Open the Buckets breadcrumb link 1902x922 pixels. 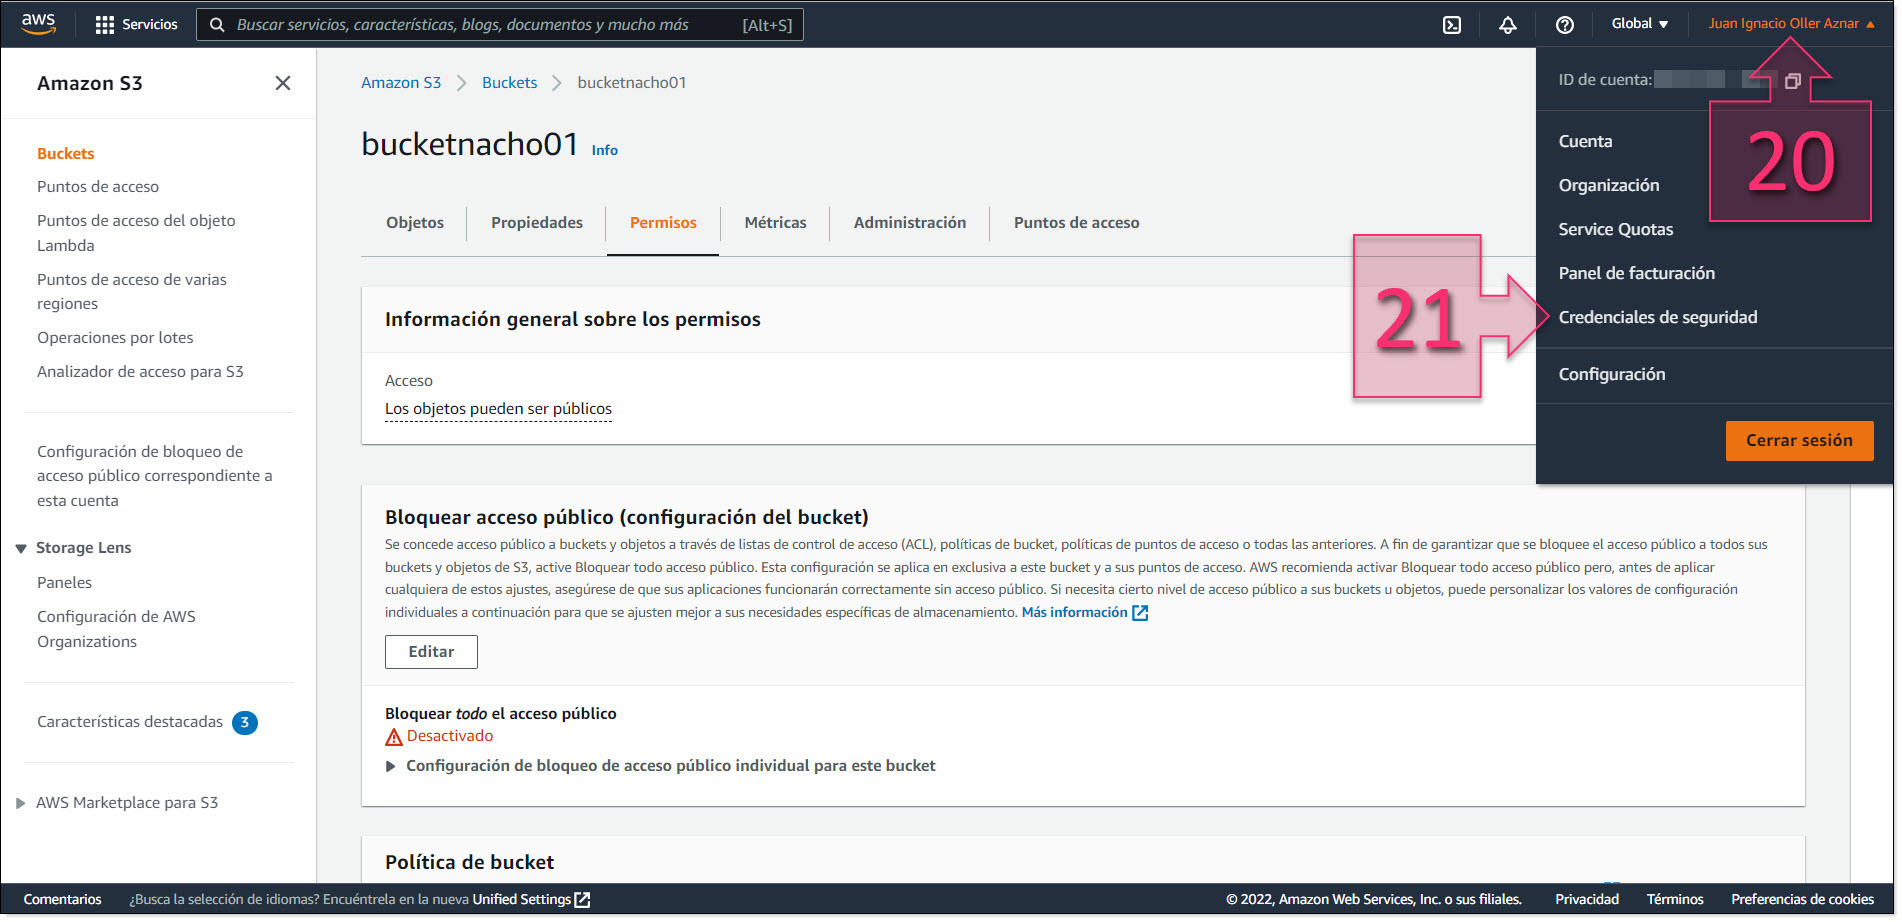[x=509, y=82]
